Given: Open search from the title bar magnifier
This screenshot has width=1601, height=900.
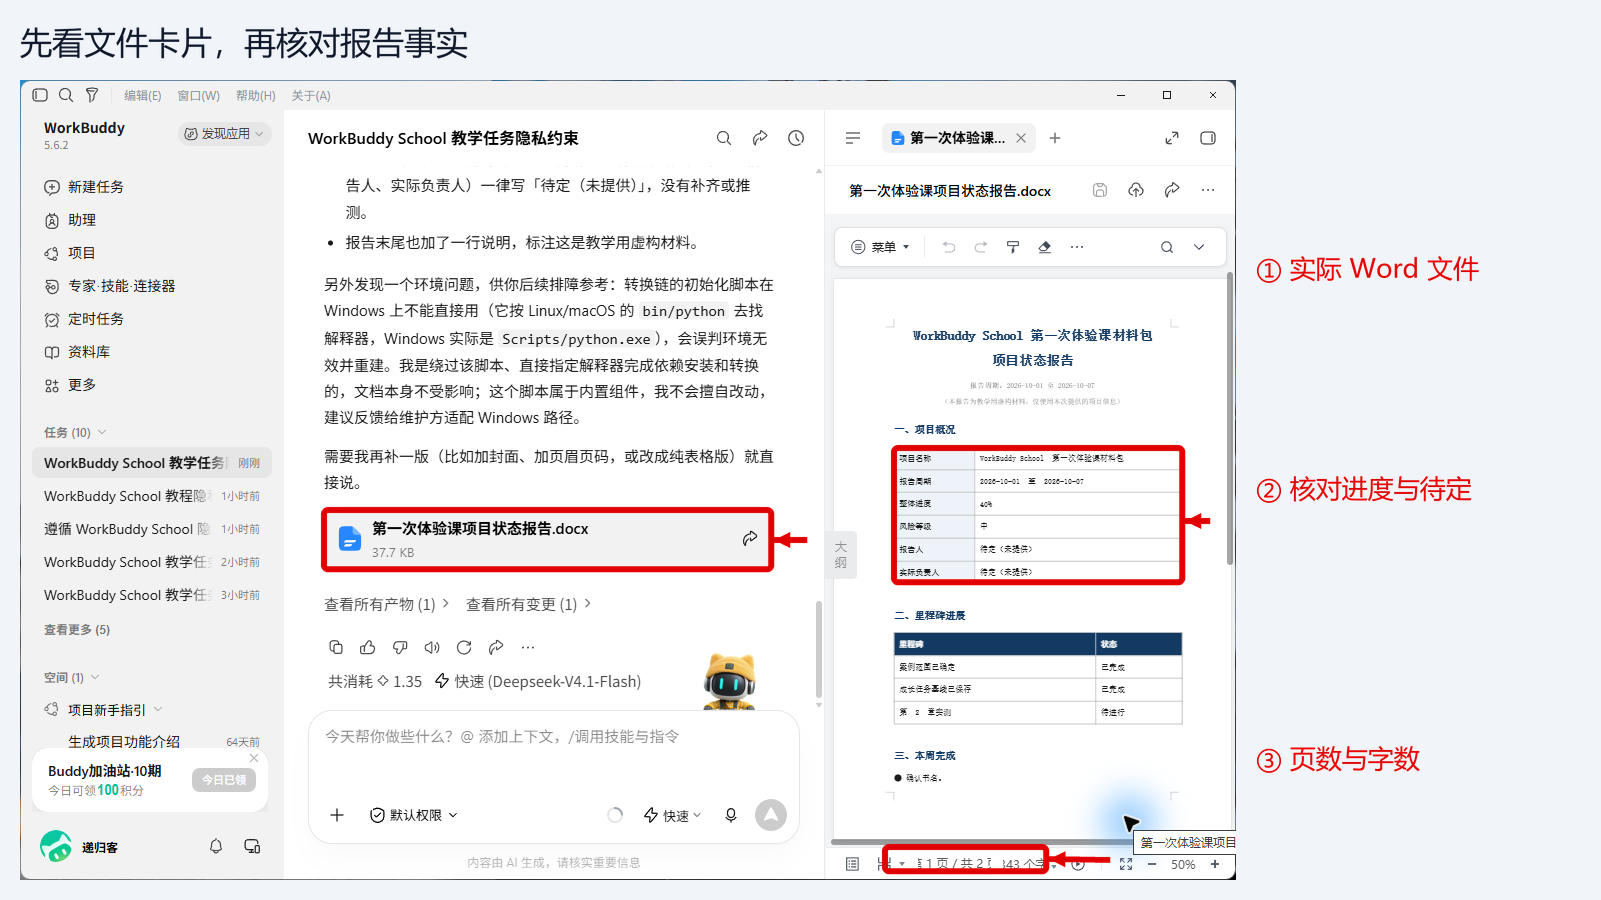Looking at the screenshot, I should (x=66, y=95).
